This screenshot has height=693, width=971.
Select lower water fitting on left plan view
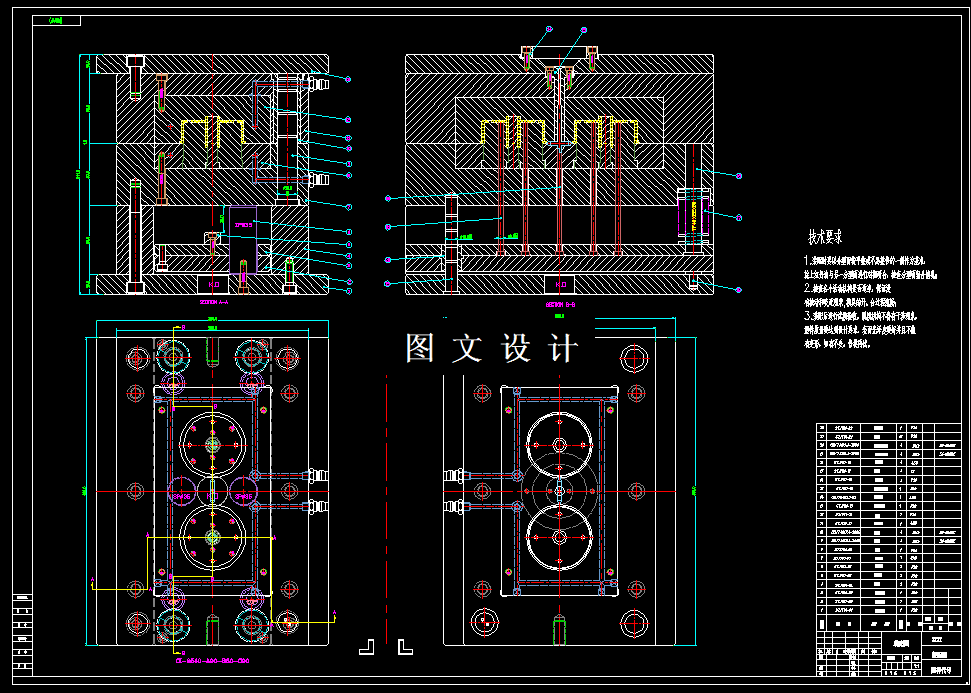[x=318, y=507]
